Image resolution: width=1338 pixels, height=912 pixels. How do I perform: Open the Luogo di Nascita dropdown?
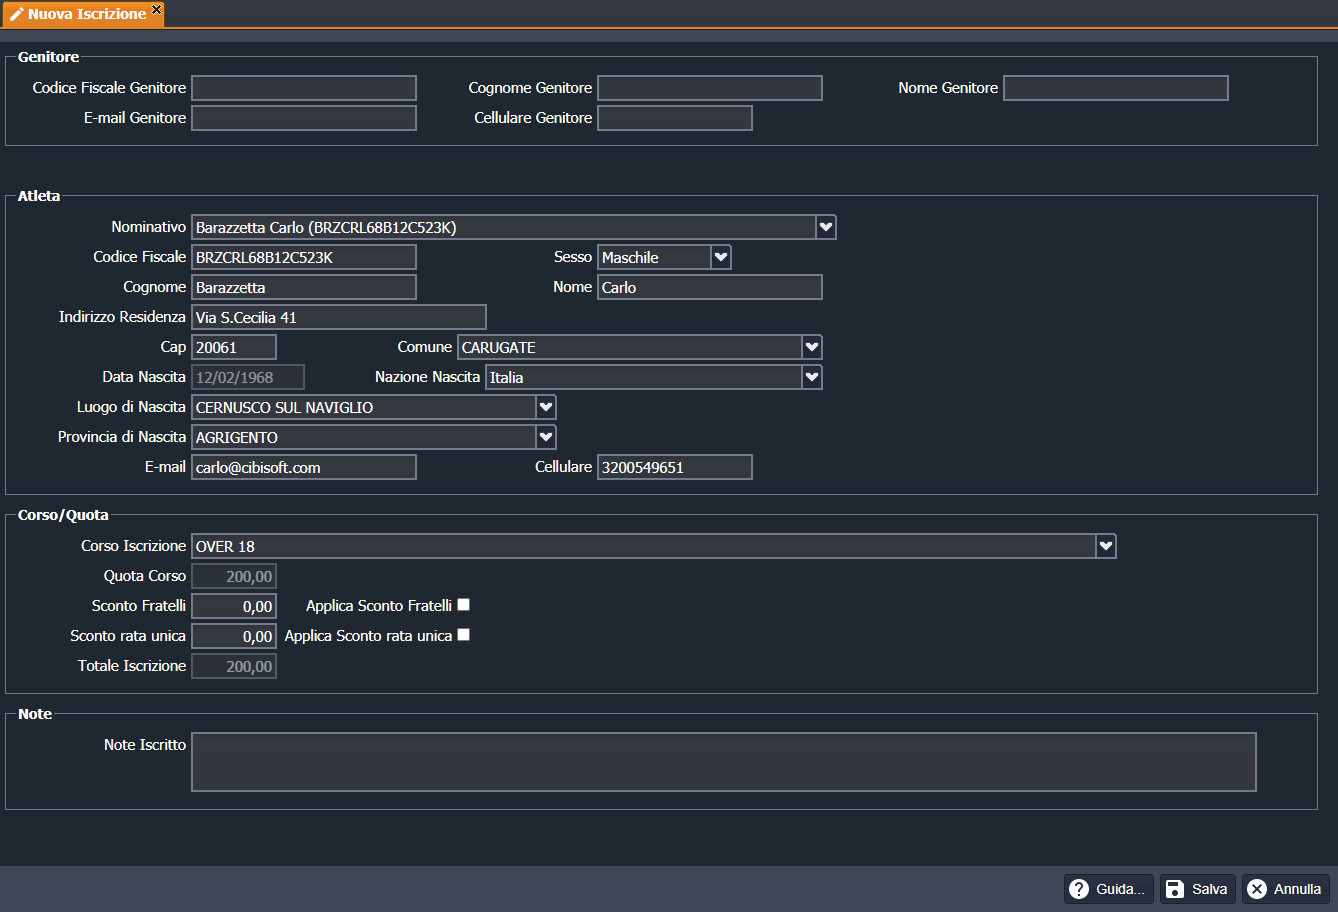coord(546,407)
